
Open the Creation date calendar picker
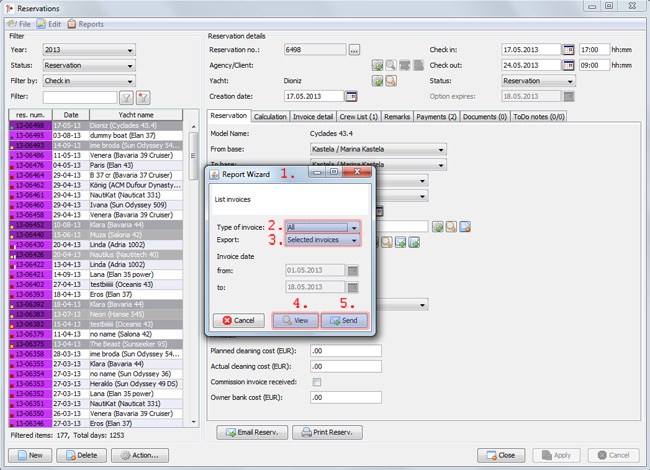click(351, 96)
